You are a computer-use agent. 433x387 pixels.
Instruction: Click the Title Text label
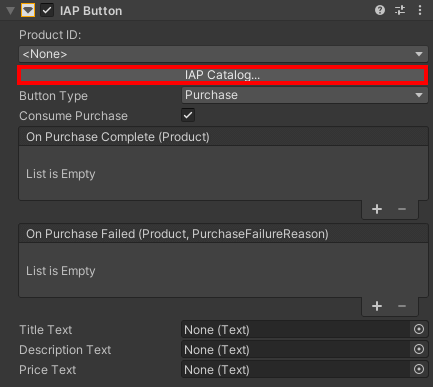pyautogui.click(x=46, y=330)
